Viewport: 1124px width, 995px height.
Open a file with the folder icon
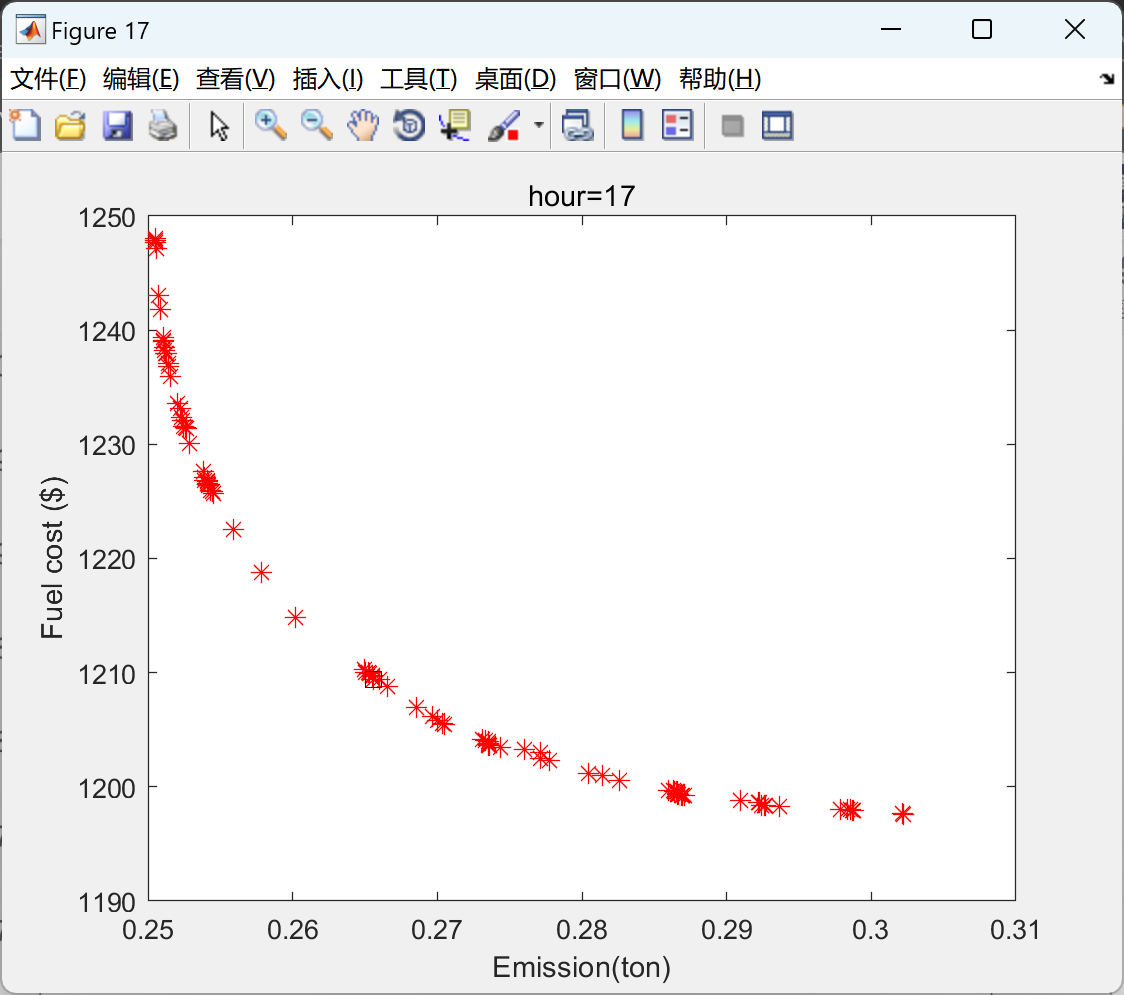click(x=70, y=125)
